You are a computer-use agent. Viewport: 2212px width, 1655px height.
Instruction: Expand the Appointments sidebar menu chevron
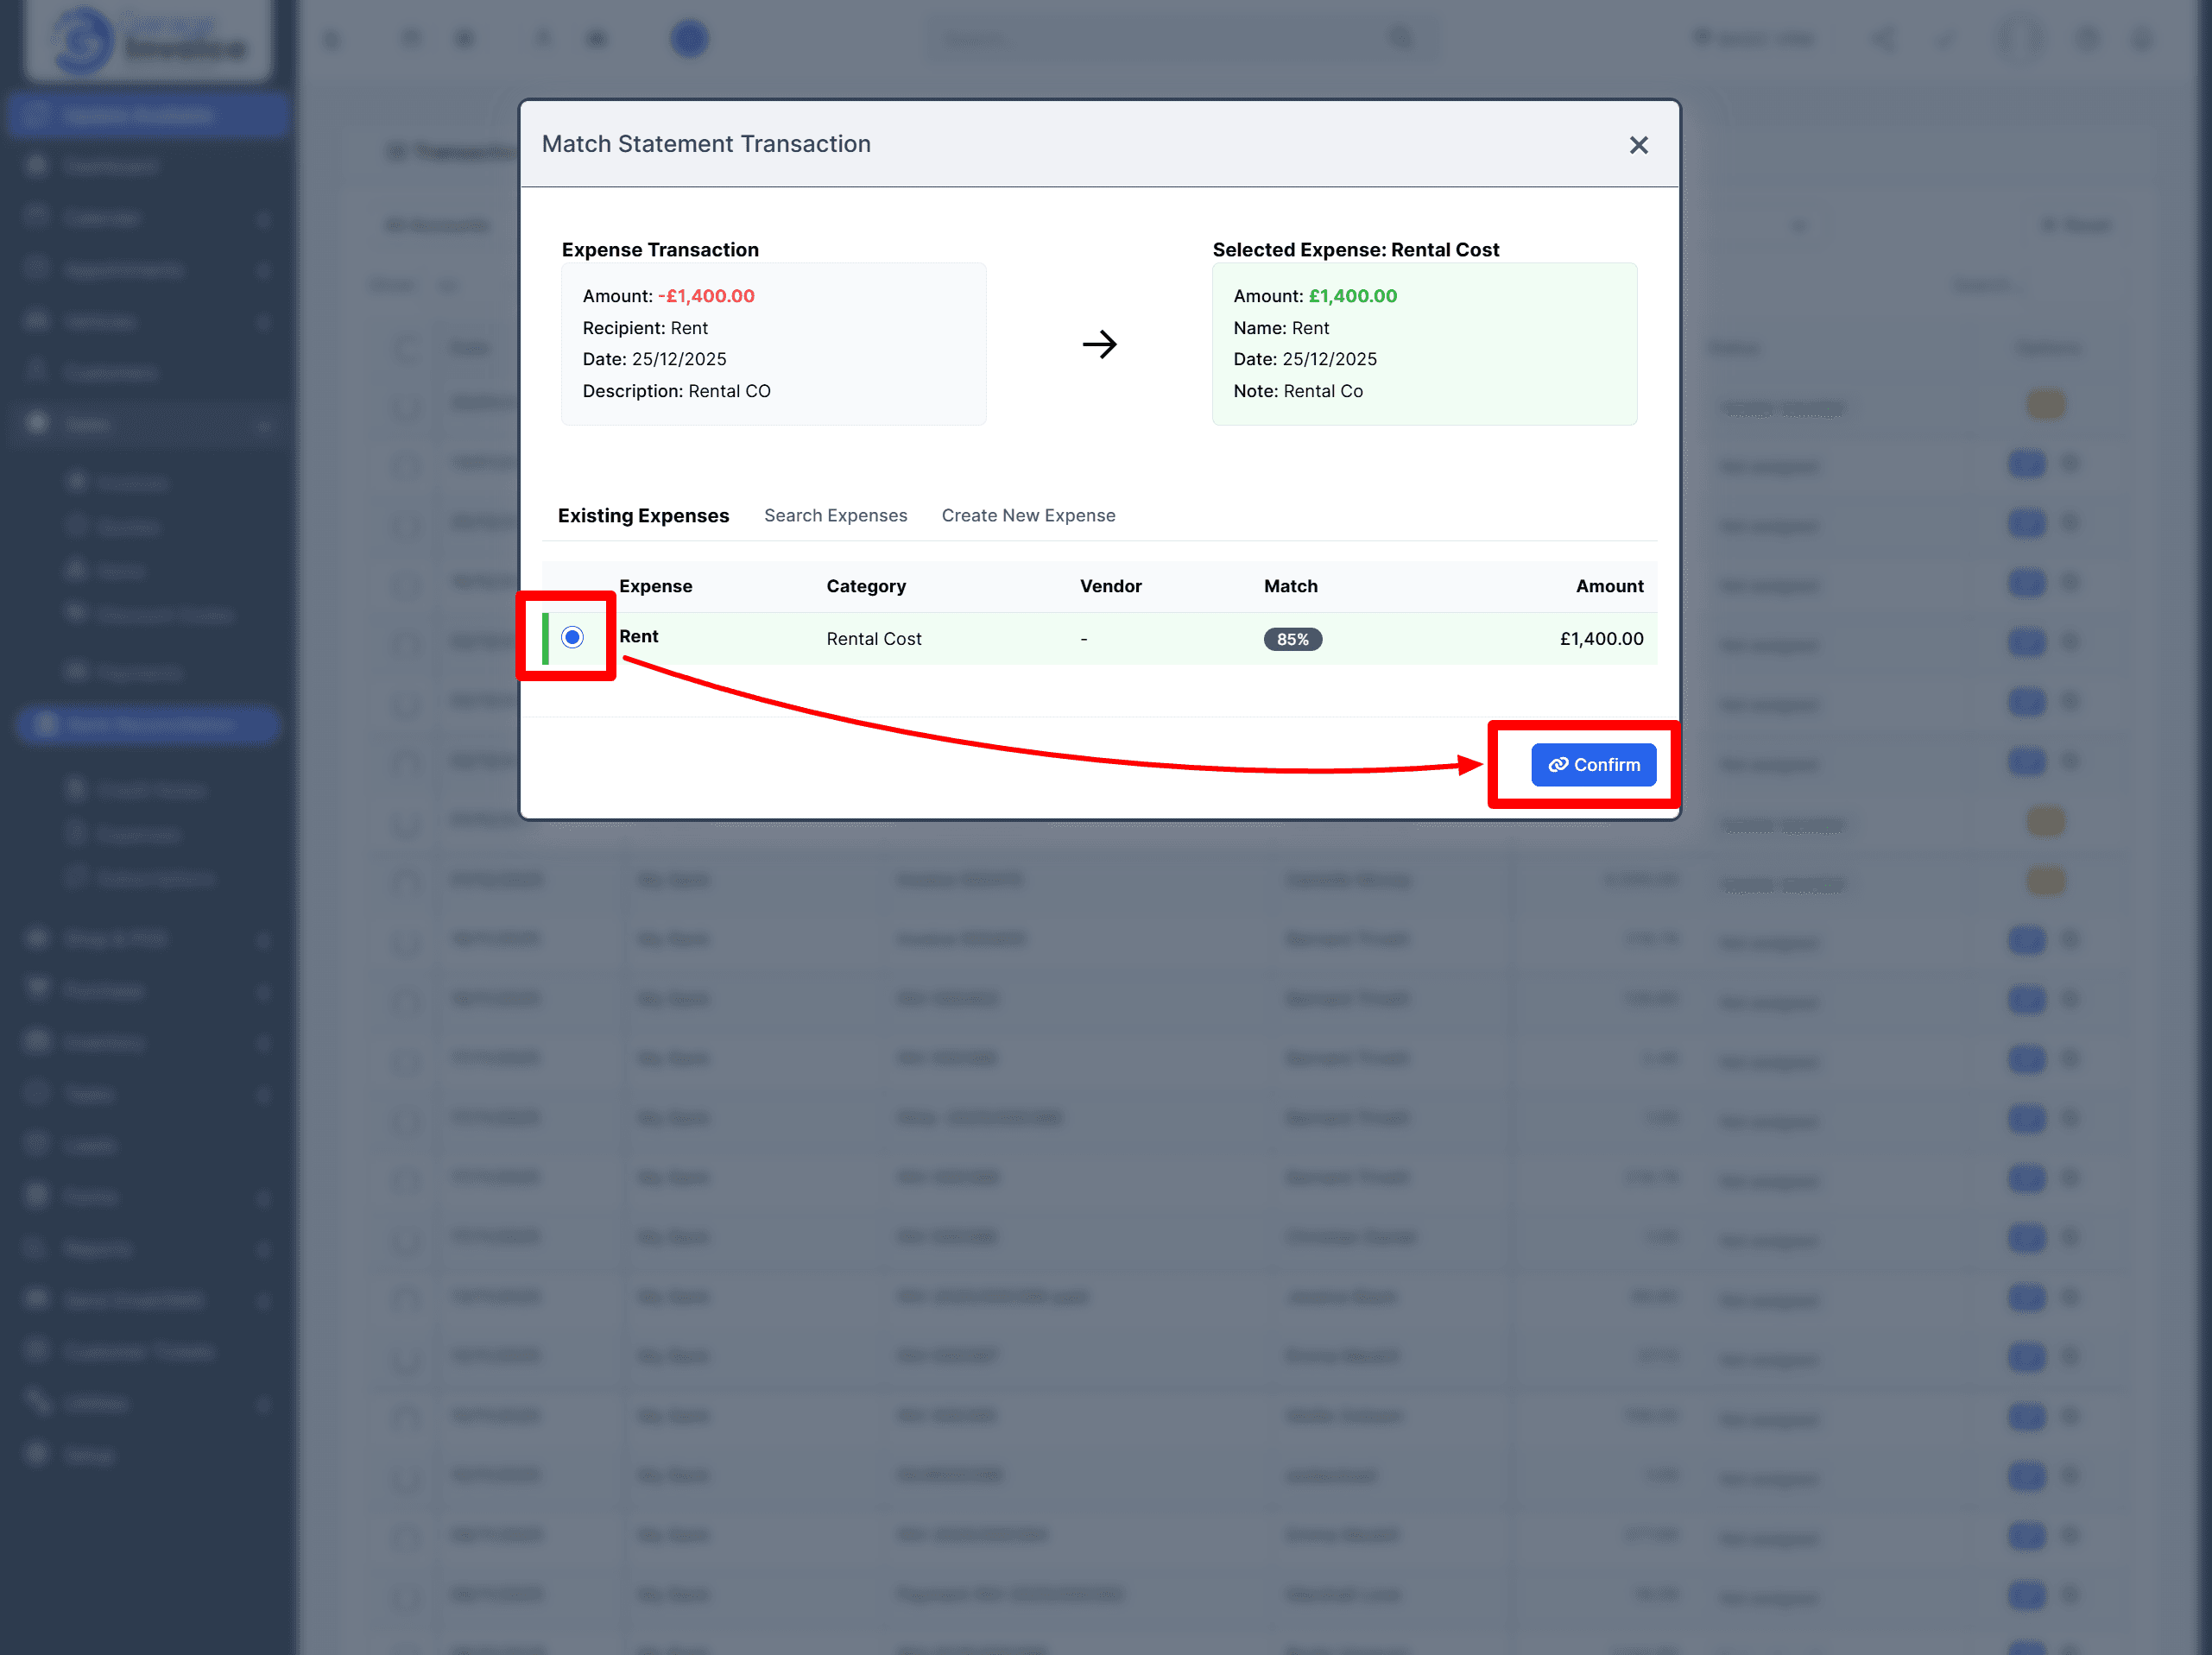[264, 270]
